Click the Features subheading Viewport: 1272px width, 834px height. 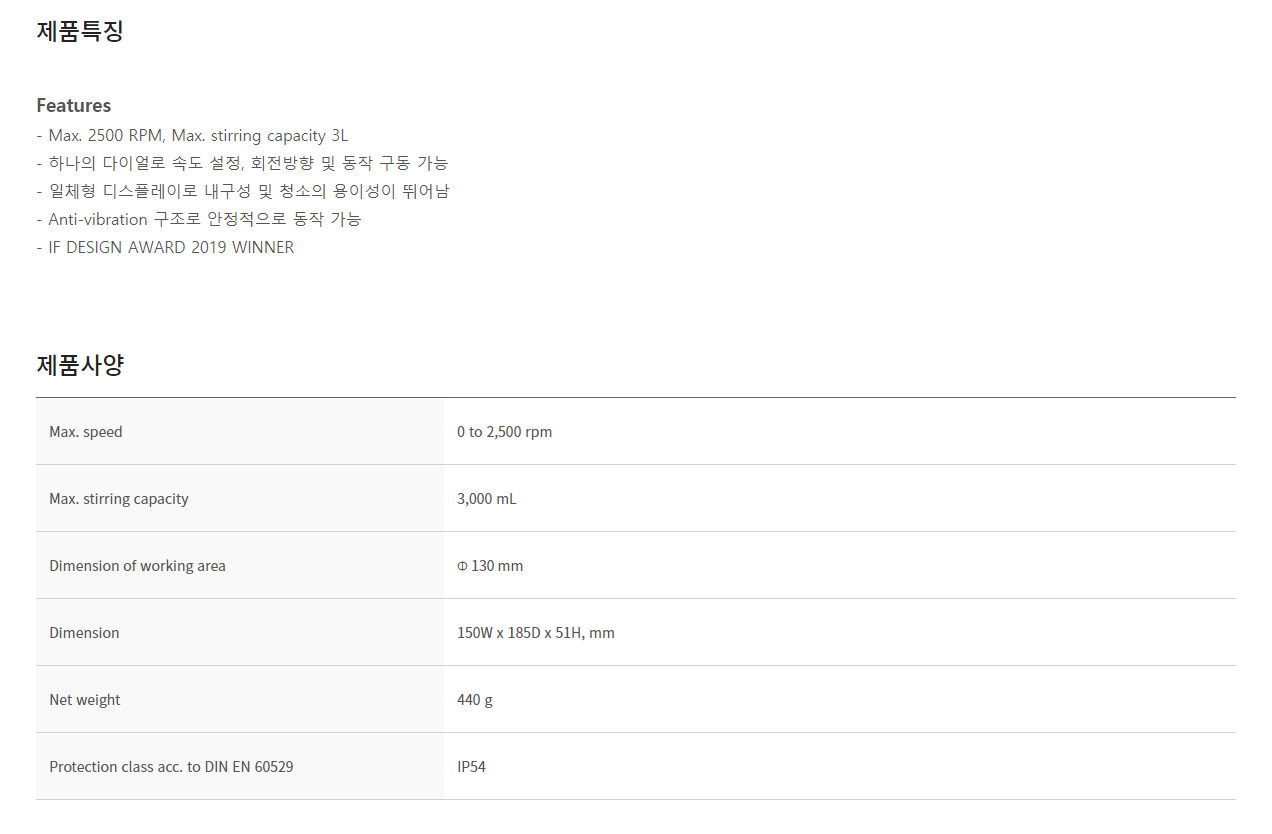click(x=74, y=105)
